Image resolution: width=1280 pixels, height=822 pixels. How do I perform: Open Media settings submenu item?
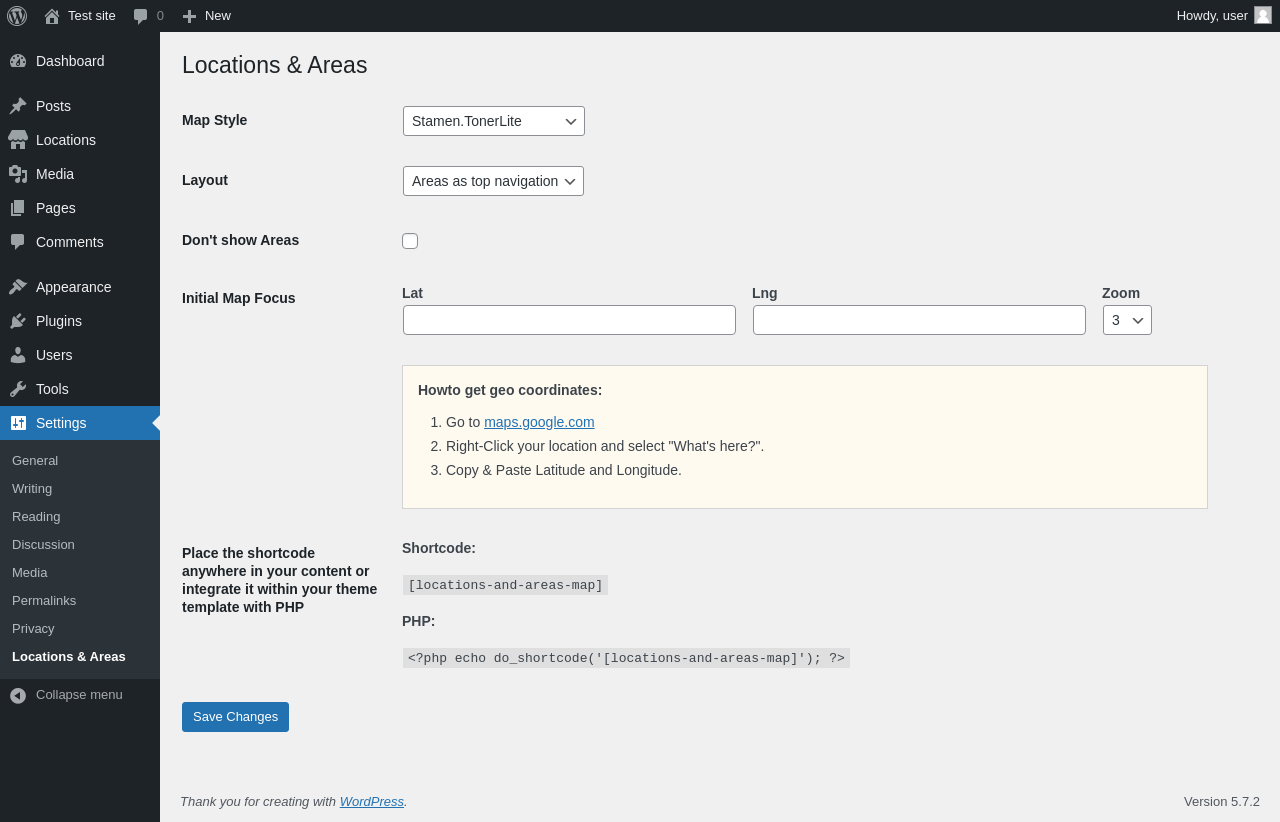tap(30, 573)
